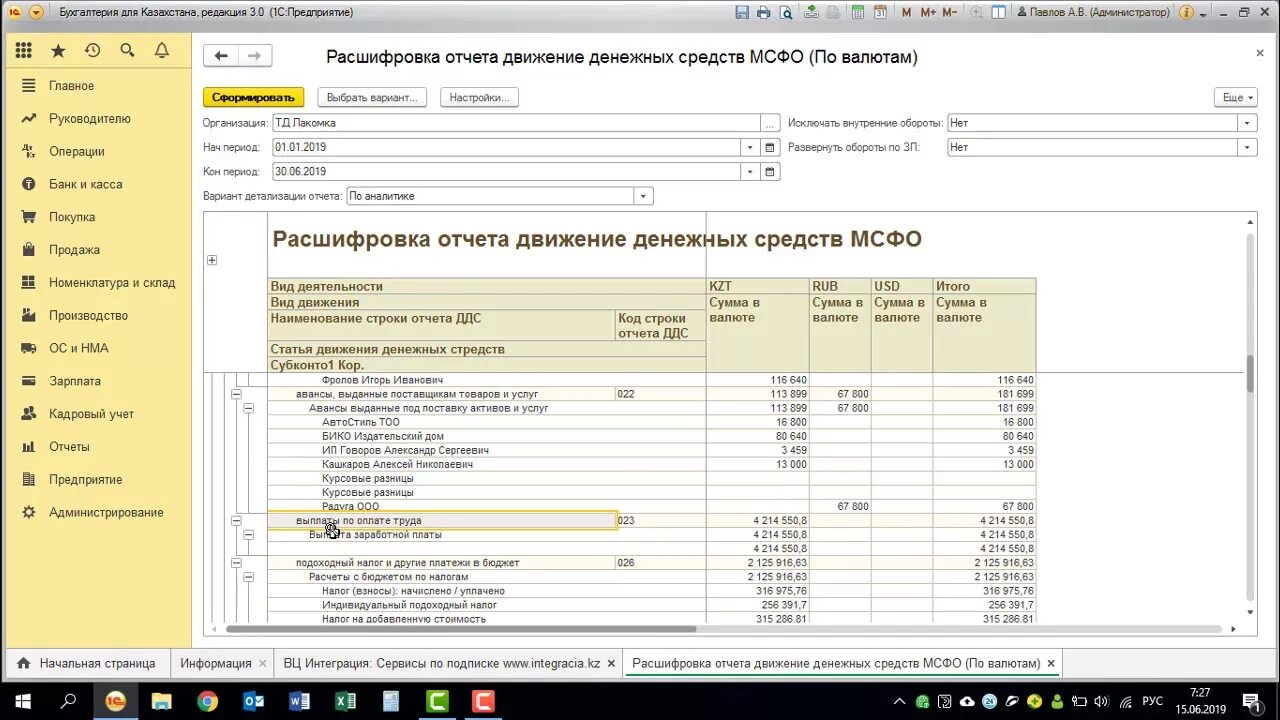Click the send link icon in title bar
Viewport: 1280px width, 720px height.
point(811,13)
